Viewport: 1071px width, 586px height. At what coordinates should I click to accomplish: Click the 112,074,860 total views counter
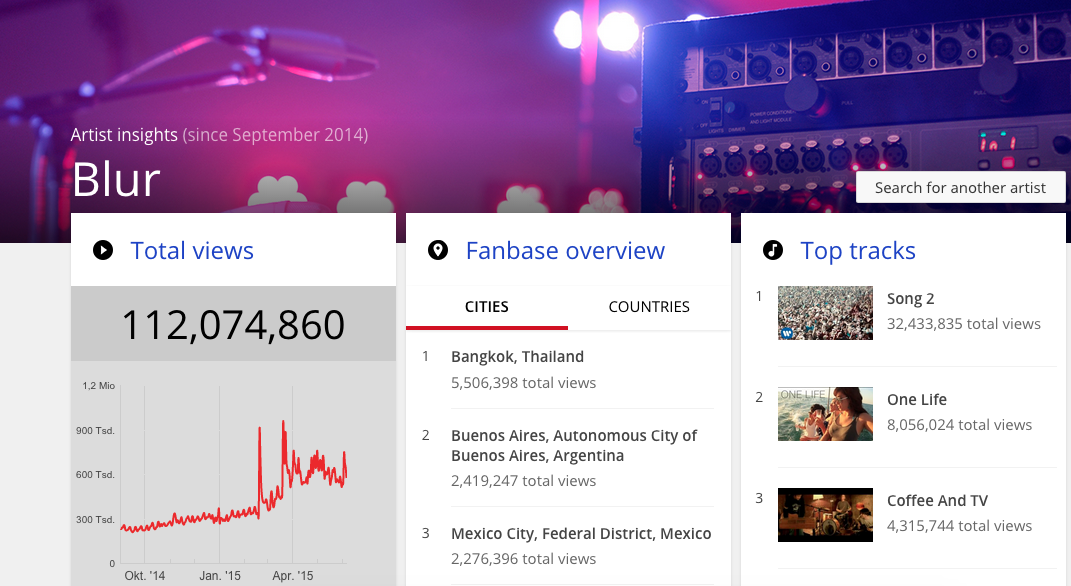tap(233, 324)
